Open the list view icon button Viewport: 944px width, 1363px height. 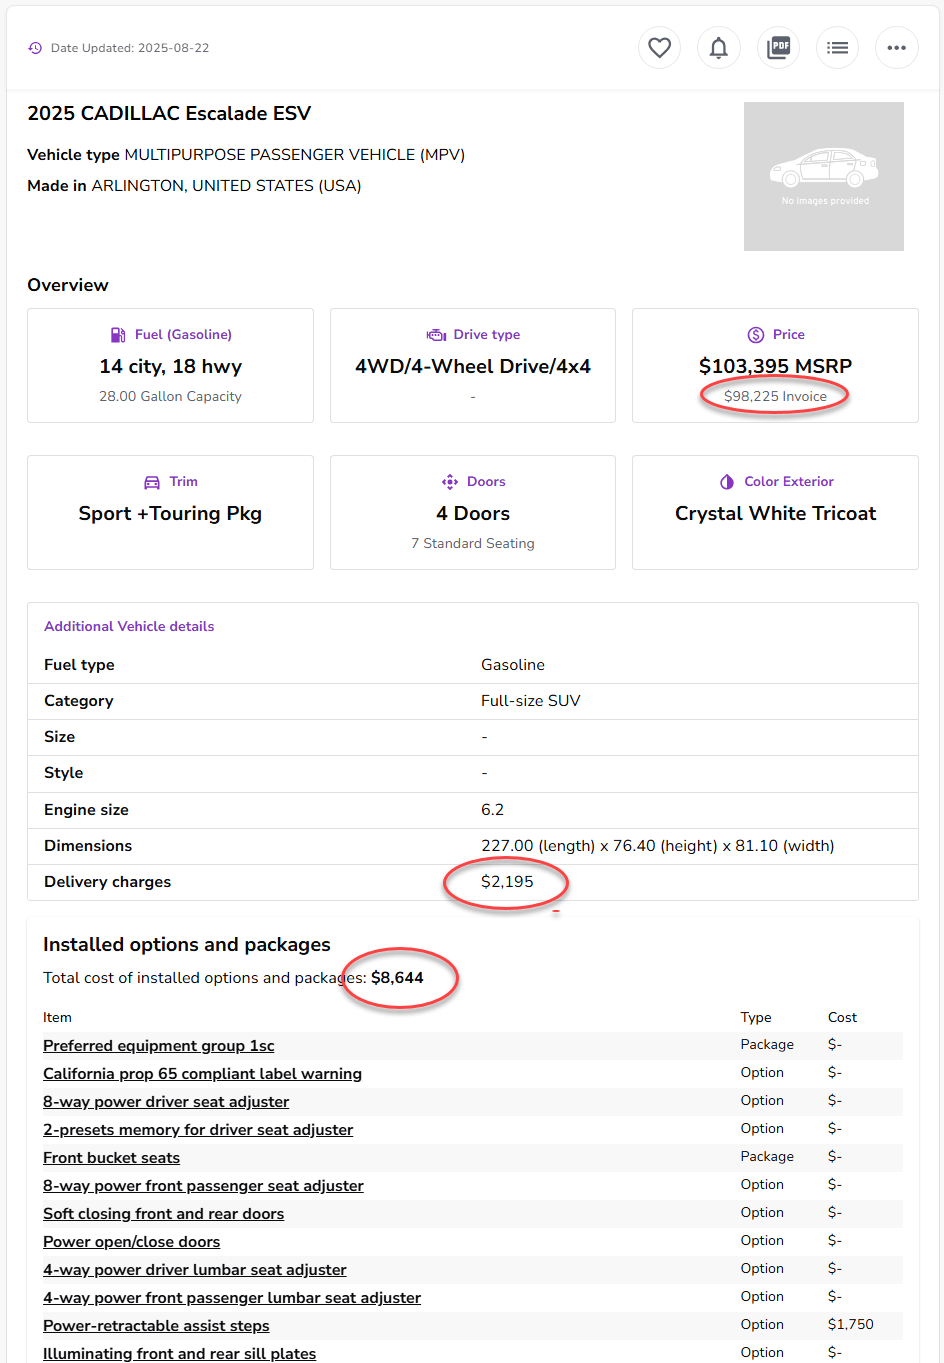837,47
